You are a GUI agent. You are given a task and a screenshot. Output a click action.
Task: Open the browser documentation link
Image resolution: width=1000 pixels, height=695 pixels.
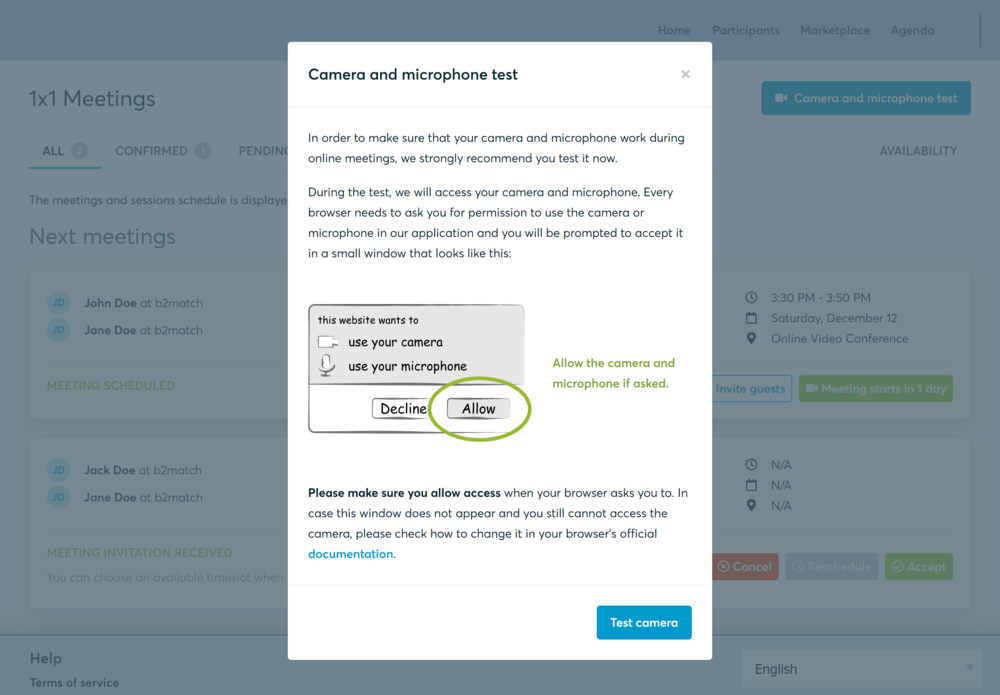click(350, 554)
